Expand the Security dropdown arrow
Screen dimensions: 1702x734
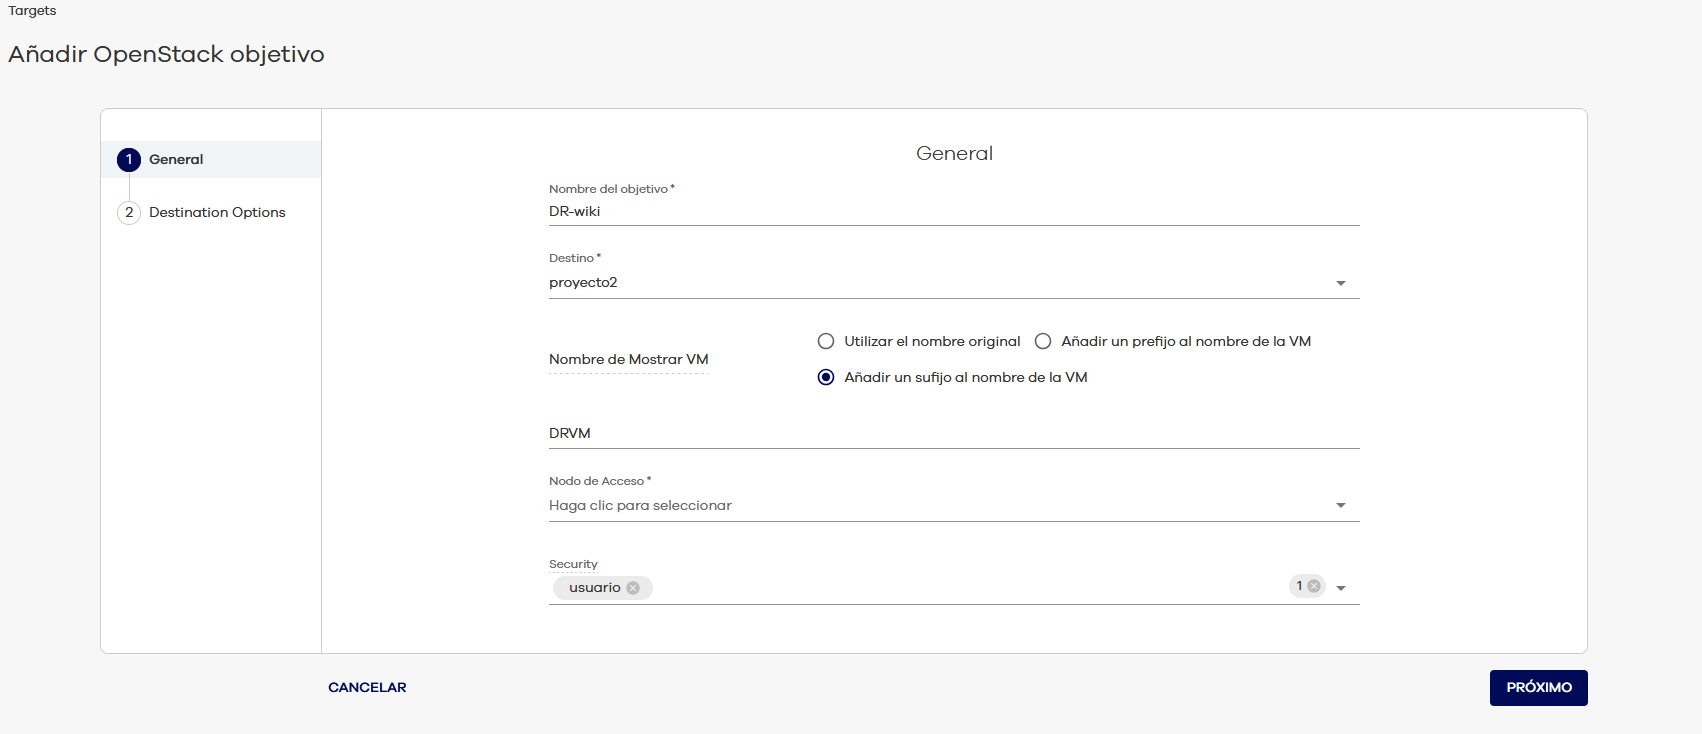pyautogui.click(x=1341, y=589)
